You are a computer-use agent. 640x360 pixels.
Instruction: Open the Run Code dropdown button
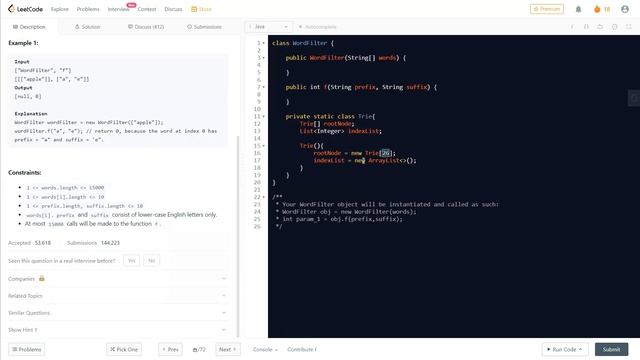564,349
